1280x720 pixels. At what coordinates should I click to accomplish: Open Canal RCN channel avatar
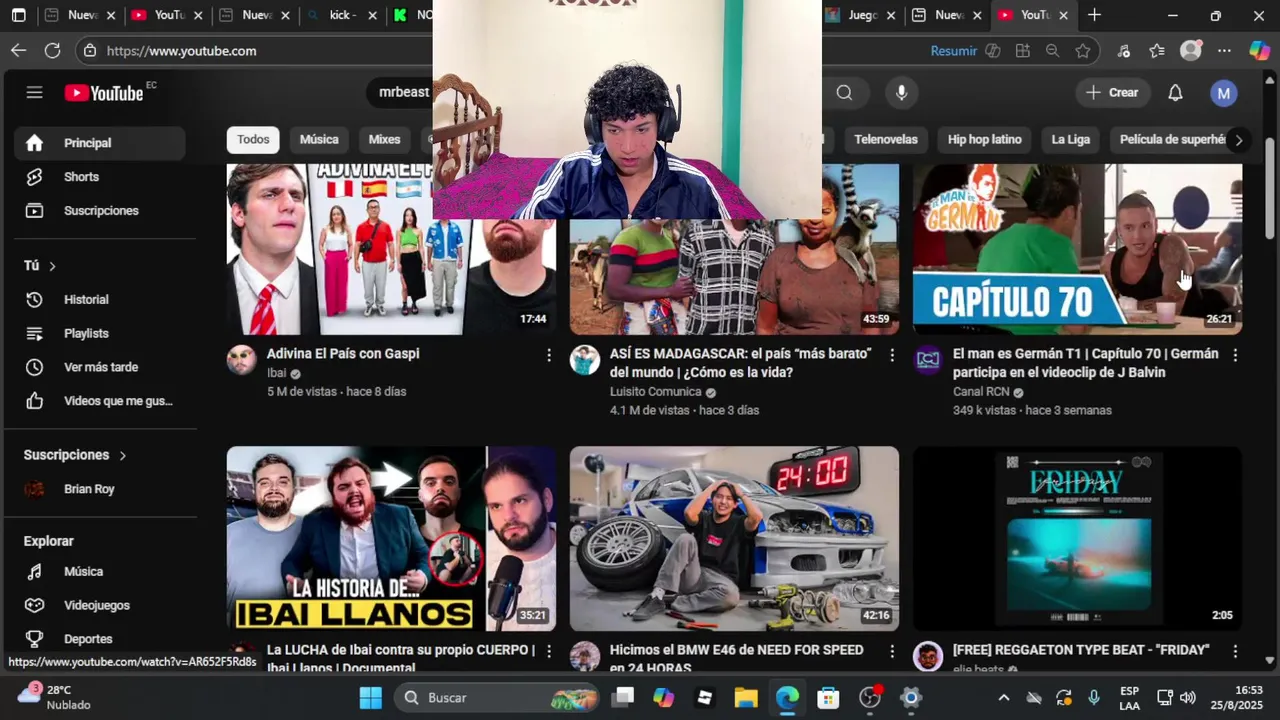[x=928, y=360]
